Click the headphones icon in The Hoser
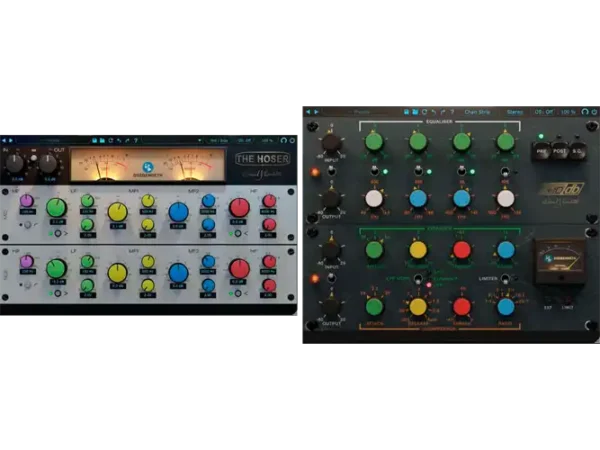Screen dimensions: 600x450 pyautogui.click(x=284, y=140)
